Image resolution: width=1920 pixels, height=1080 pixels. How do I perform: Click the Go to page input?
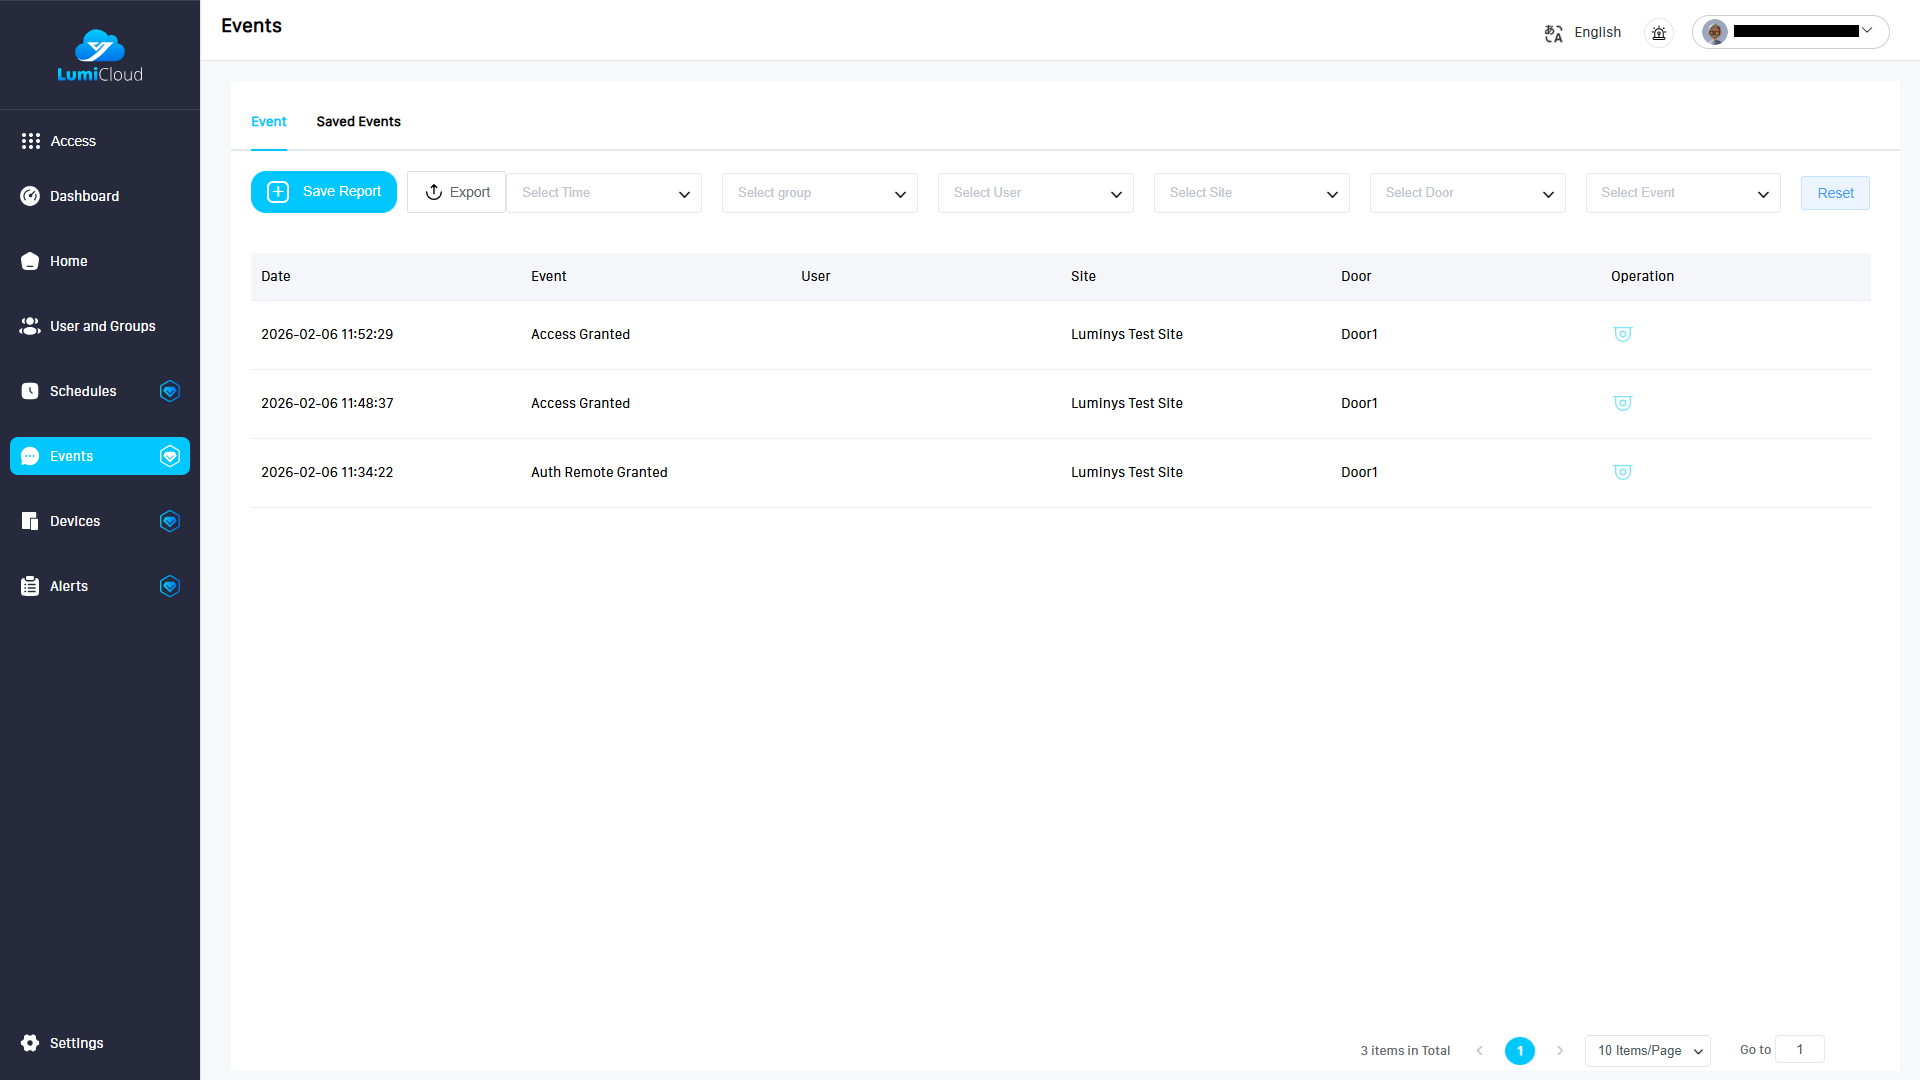(1799, 1049)
